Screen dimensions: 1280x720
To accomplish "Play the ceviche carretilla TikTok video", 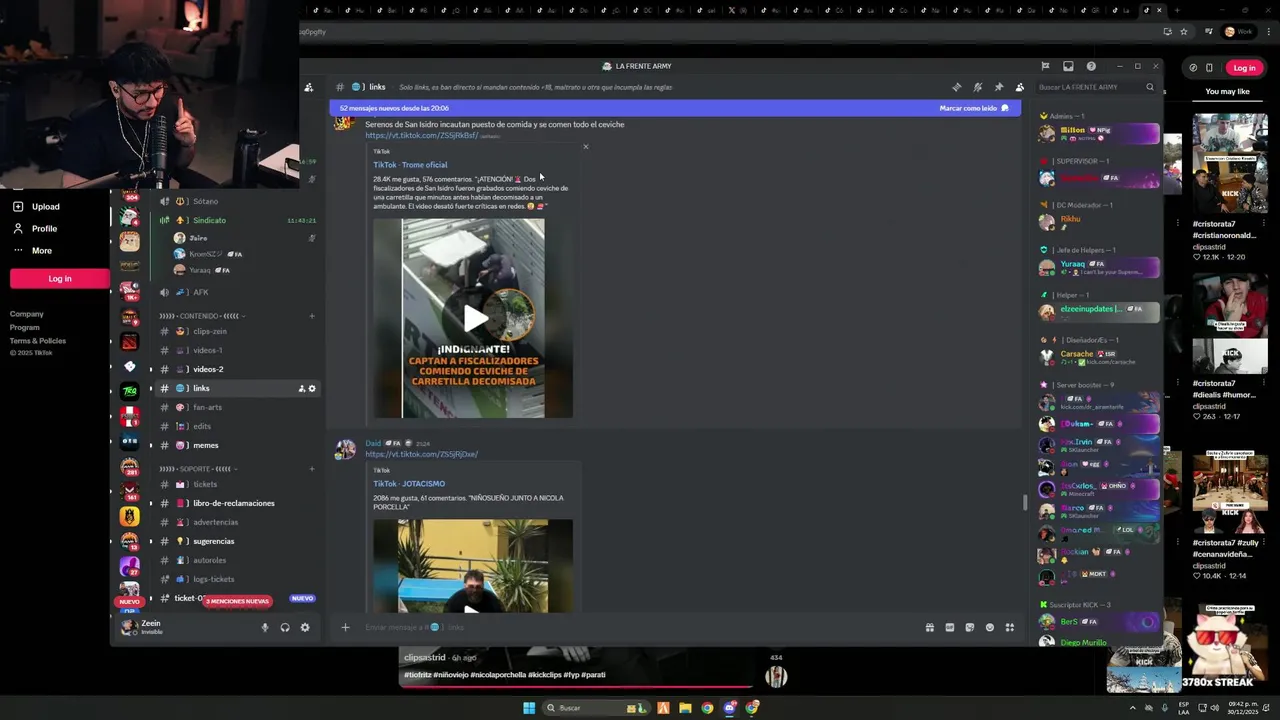I will (x=474, y=318).
